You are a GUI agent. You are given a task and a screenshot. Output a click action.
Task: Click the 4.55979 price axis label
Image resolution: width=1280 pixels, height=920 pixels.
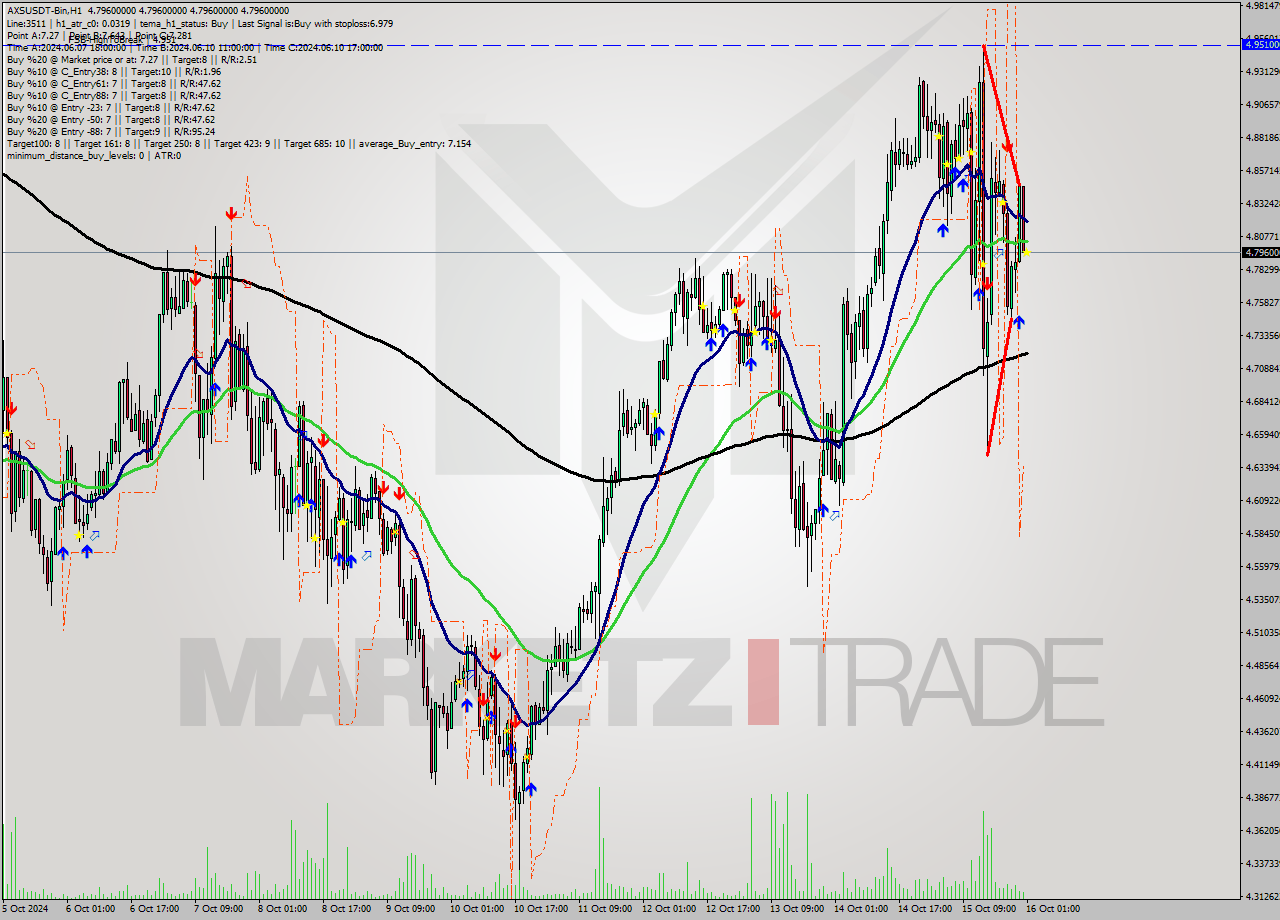(x=1262, y=567)
